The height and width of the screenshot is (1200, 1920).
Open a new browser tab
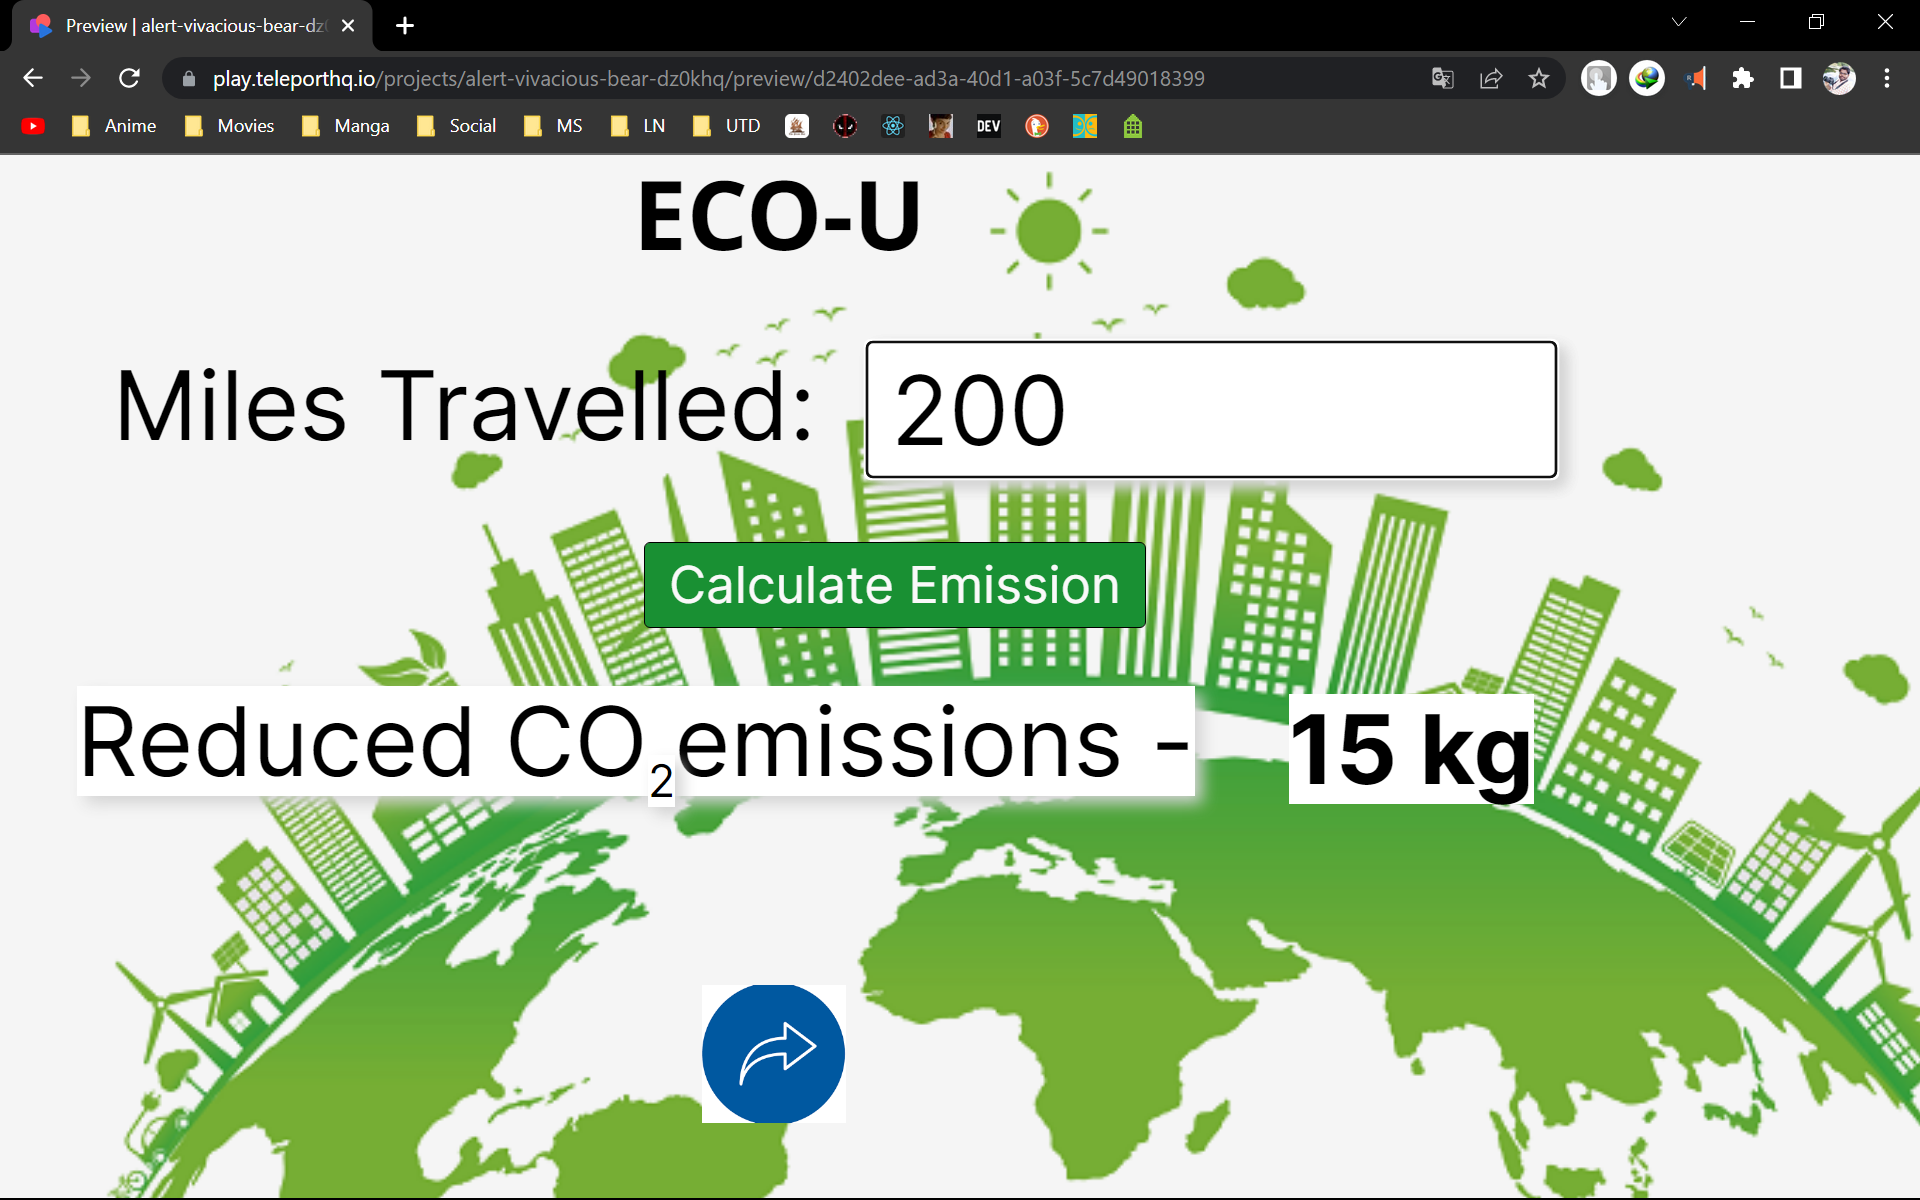(x=405, y=26)
